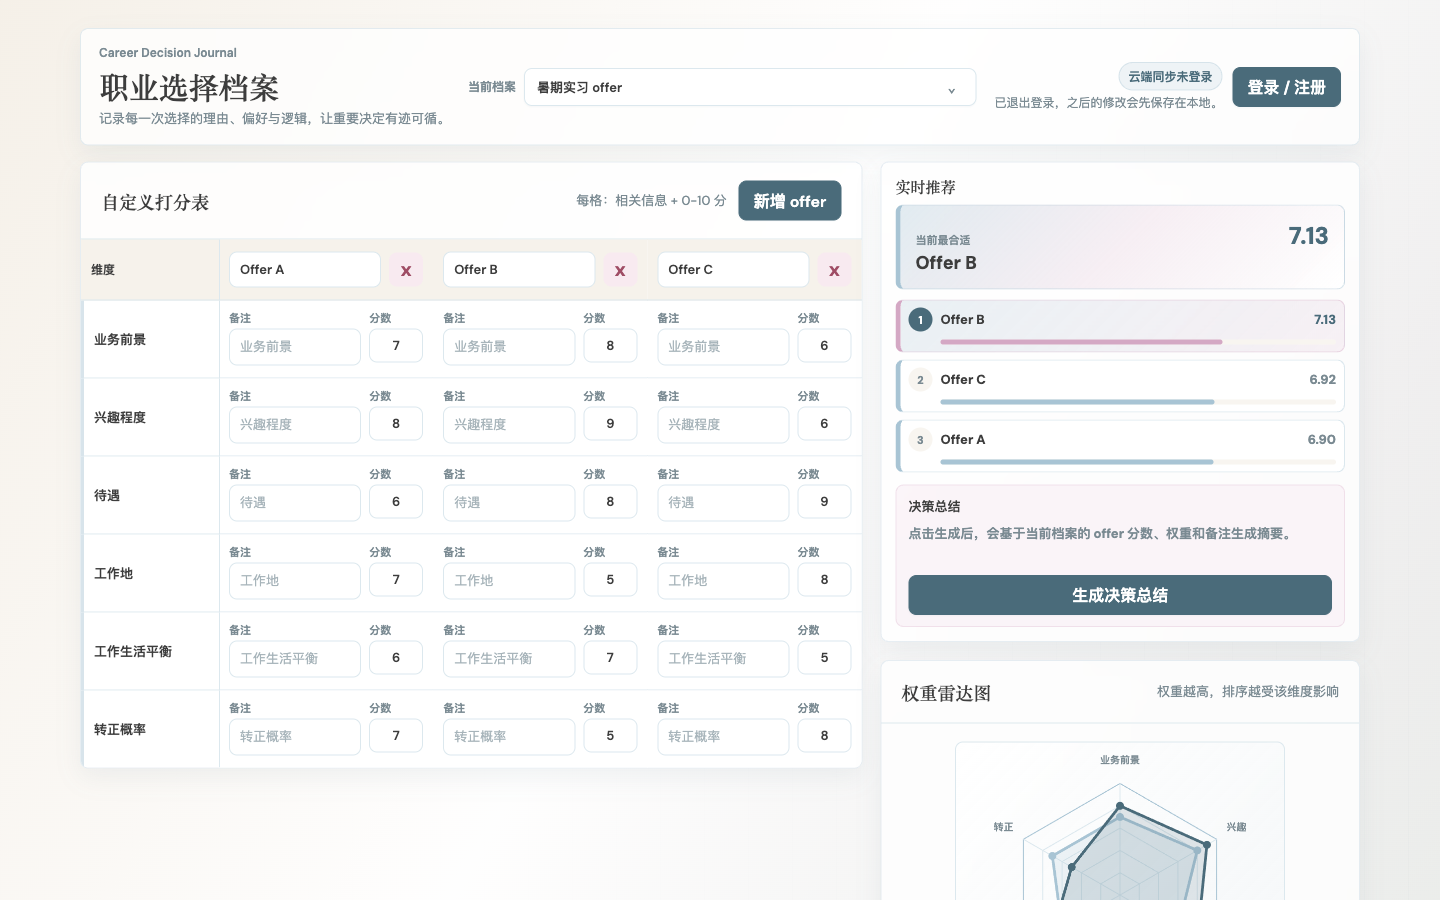
Task: Click the 生成决策总结 button
Action: click(x=1120, y=595)
